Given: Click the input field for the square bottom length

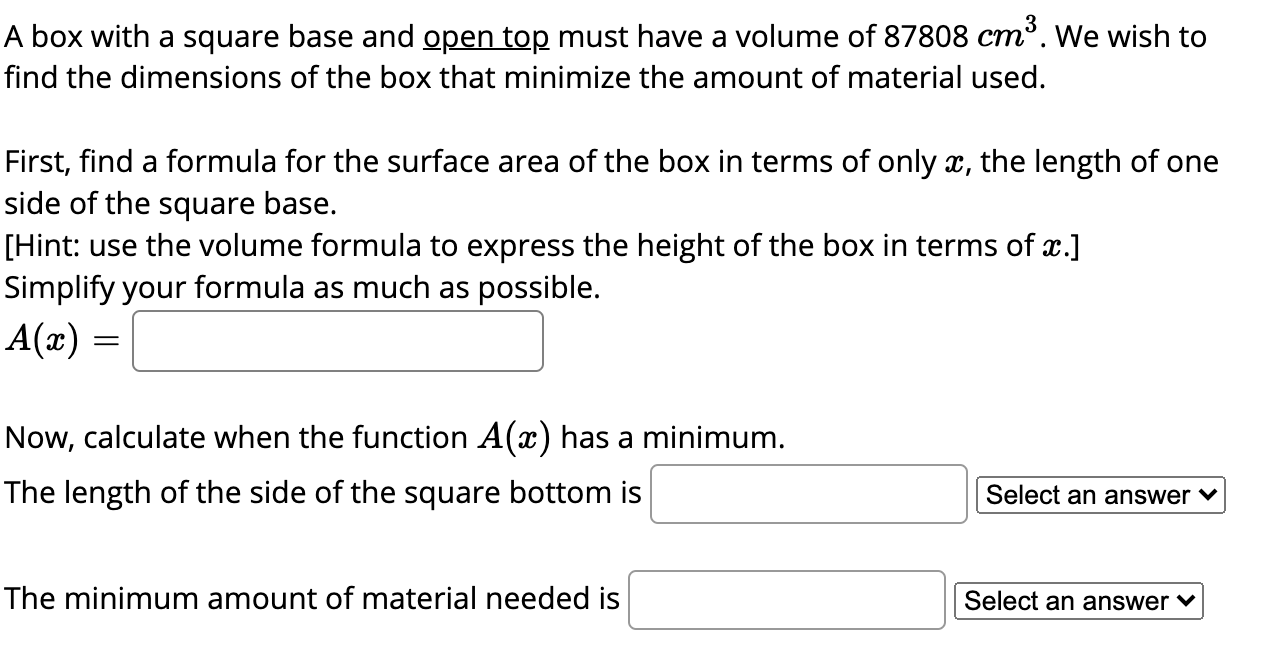Looking at the screenshot, I should (x=808, y=495).
